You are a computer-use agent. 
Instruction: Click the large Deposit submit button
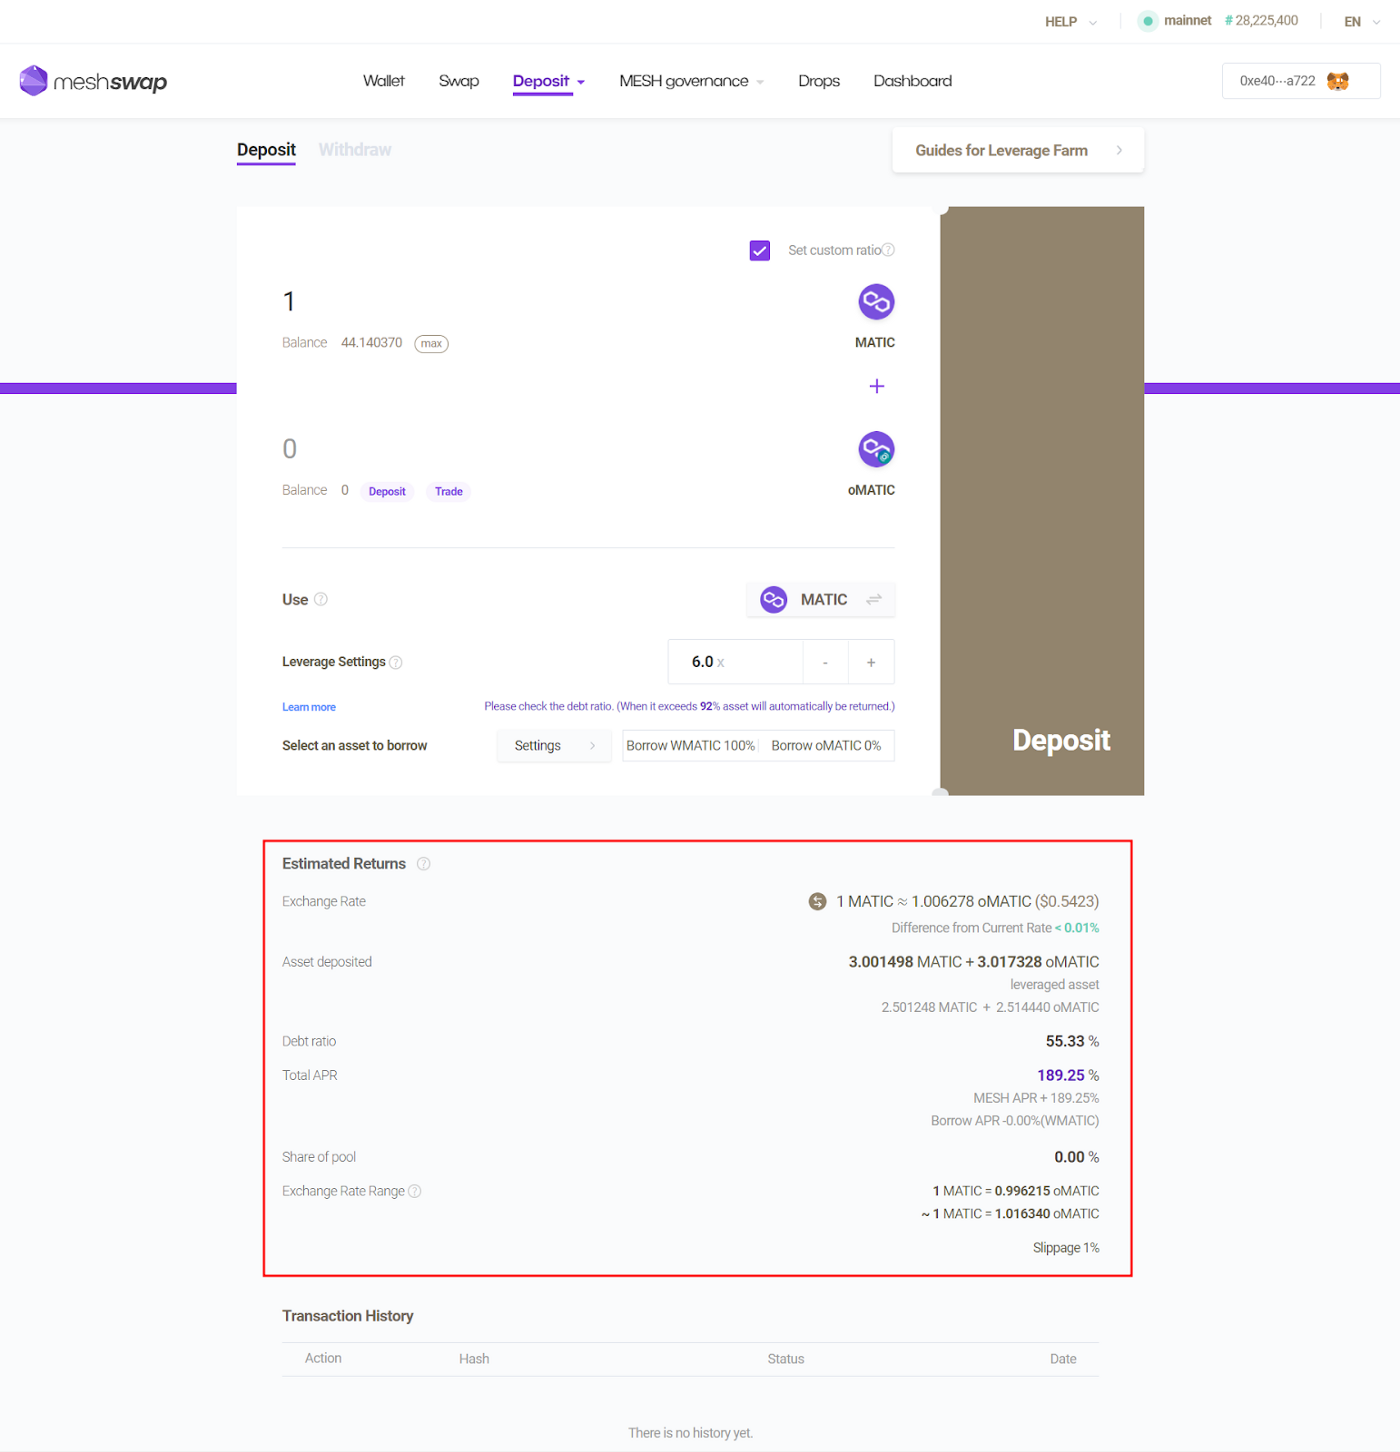(1042, 501)
